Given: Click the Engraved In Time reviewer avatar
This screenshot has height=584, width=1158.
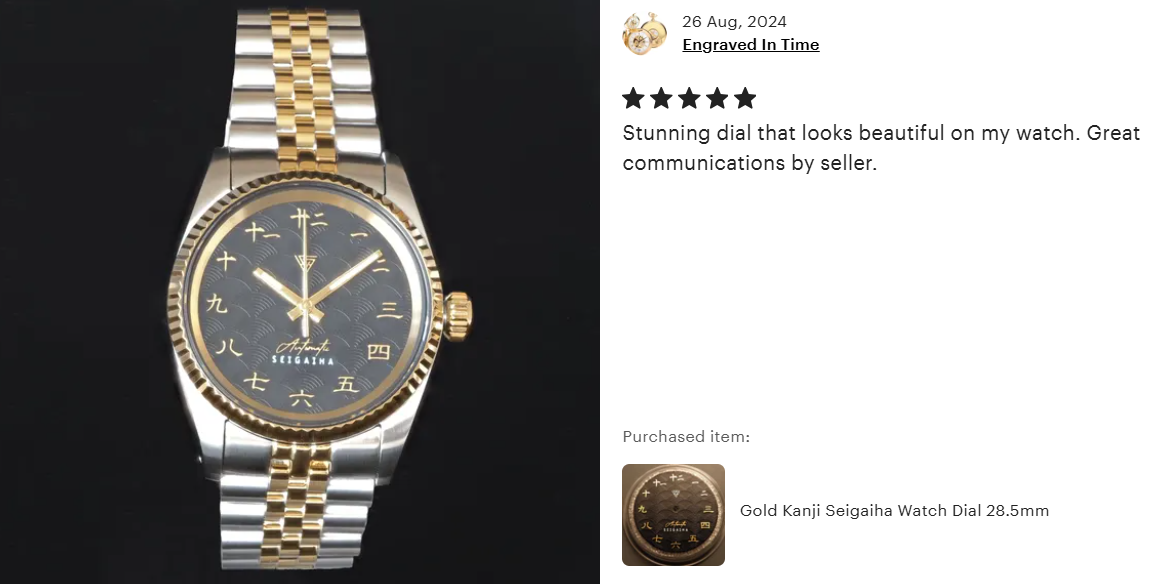Looking at the screenshot, I should tap(645, 33).
